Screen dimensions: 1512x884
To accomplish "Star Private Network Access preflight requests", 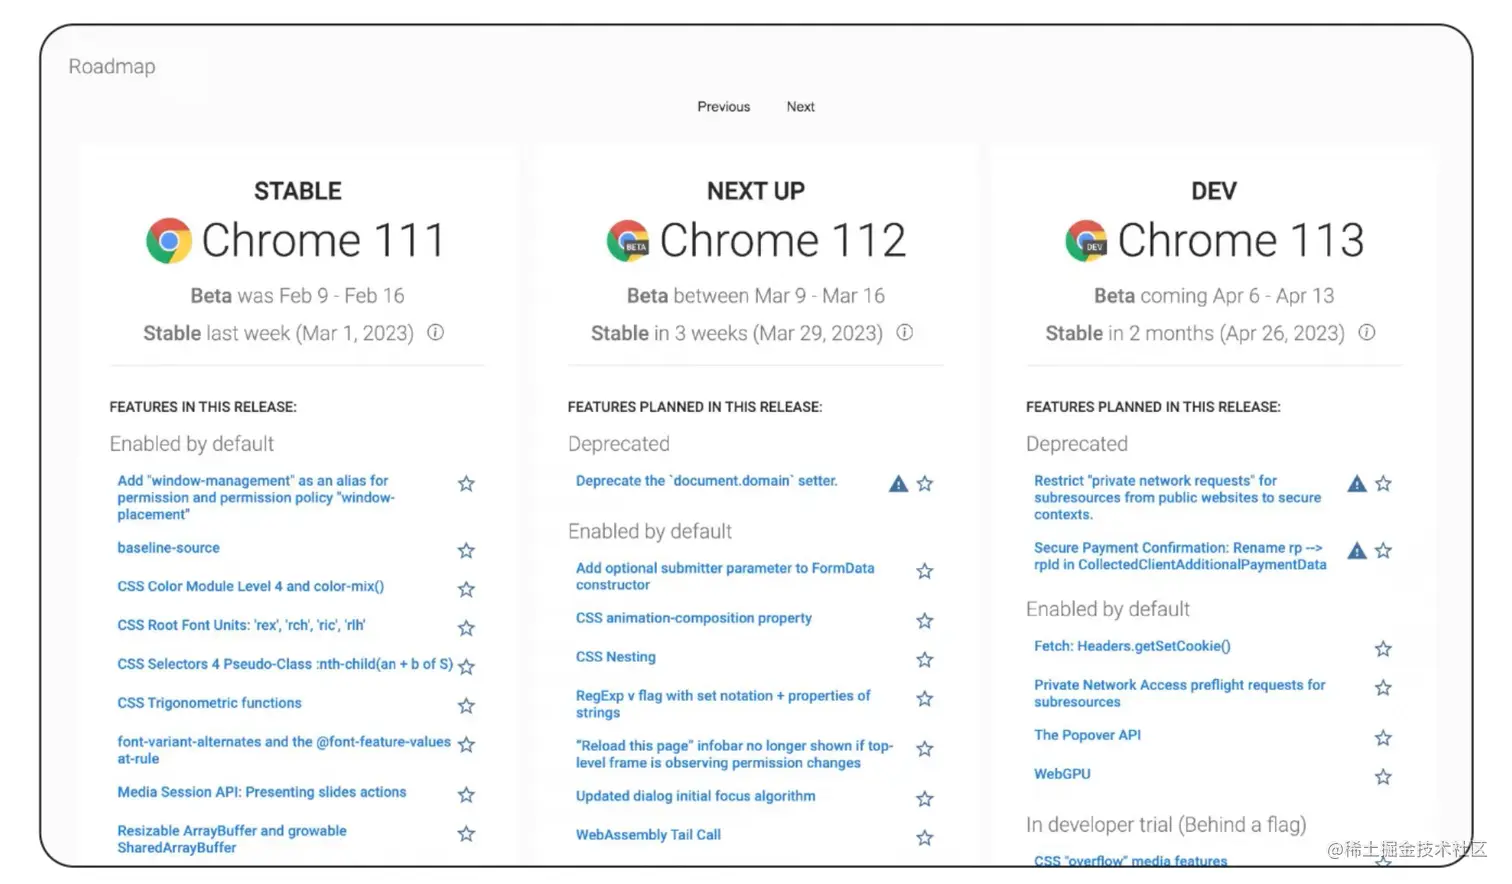I will click(x=1383, y=688).
